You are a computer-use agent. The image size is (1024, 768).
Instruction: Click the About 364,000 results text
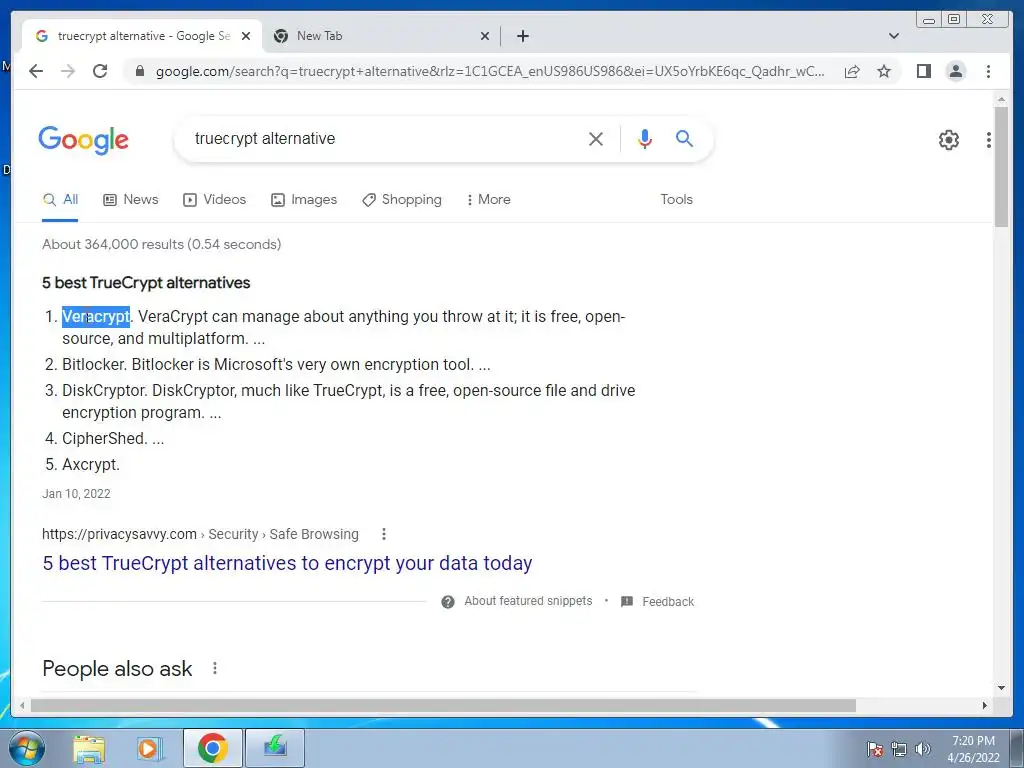point(161,244)
